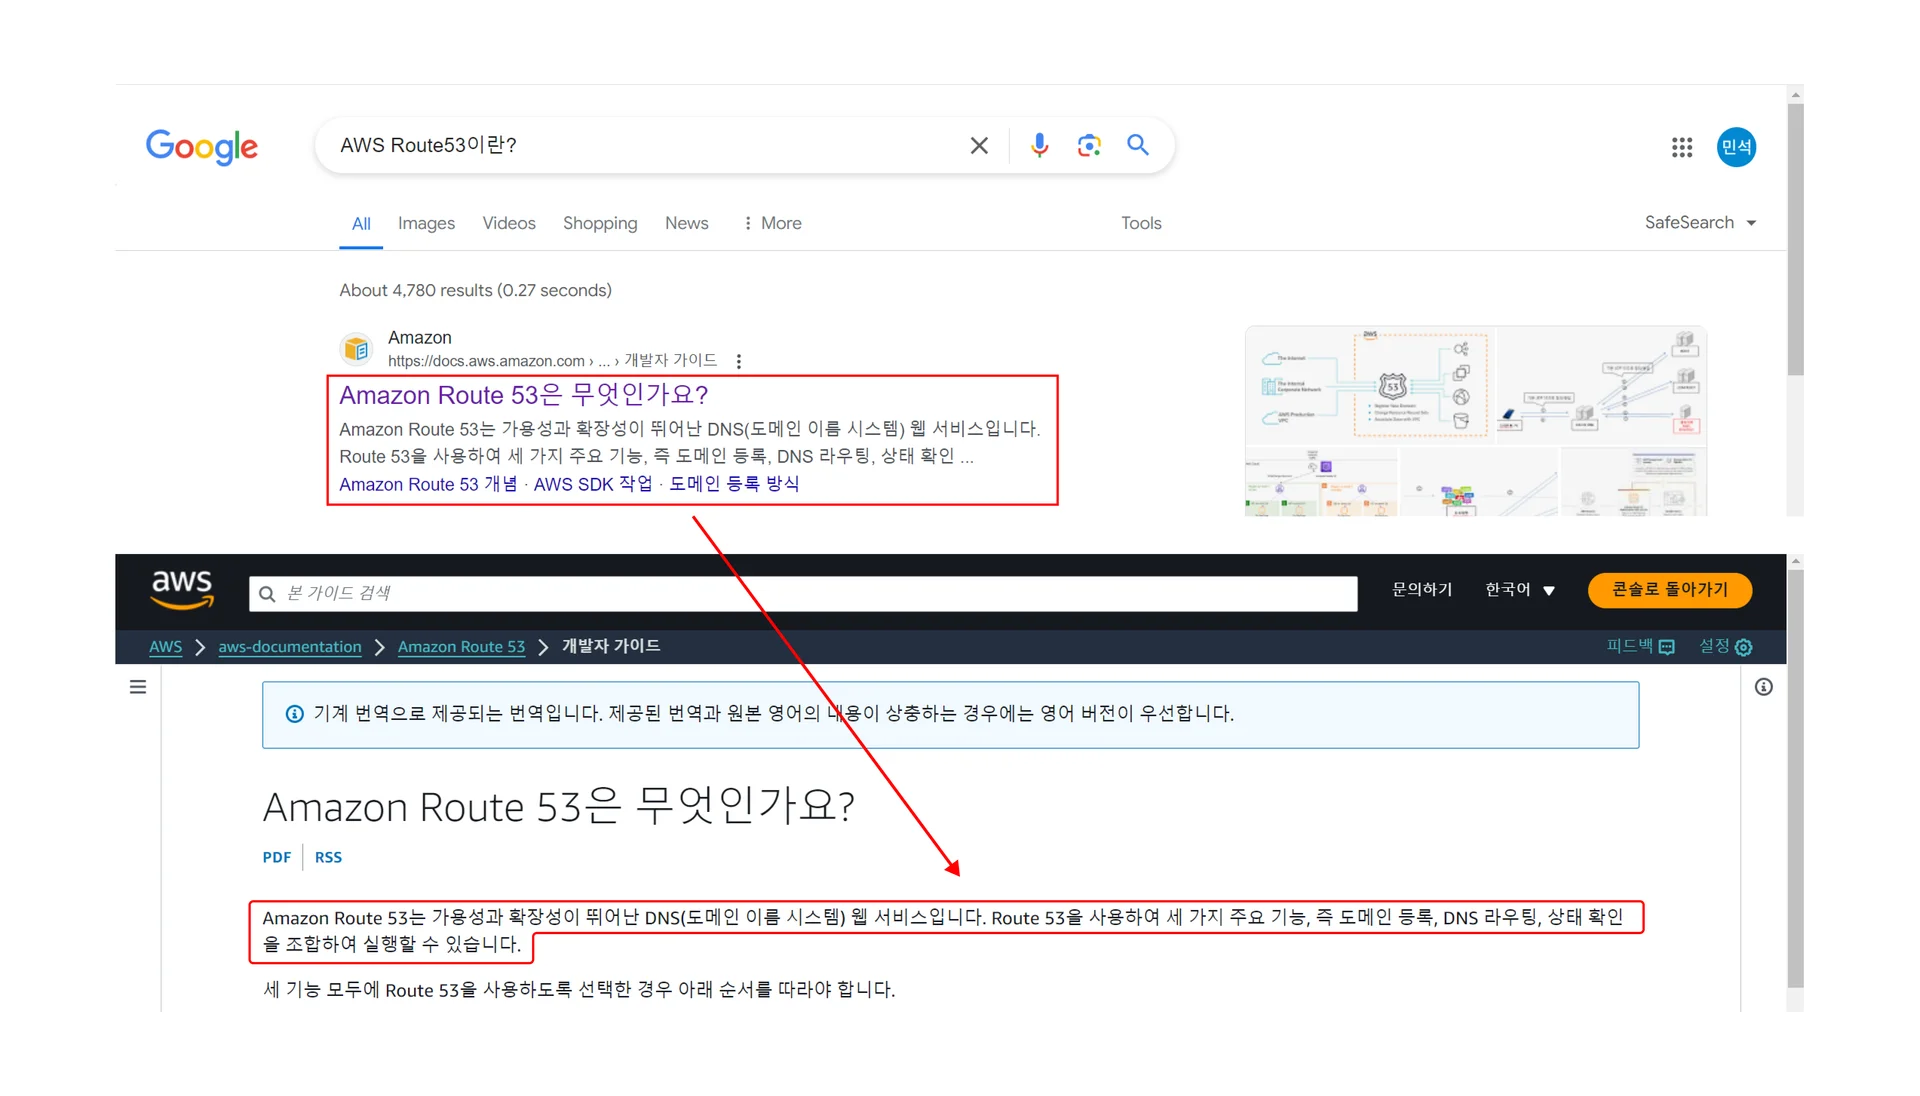Start voice search with microphone icon

click(1039, 146)
